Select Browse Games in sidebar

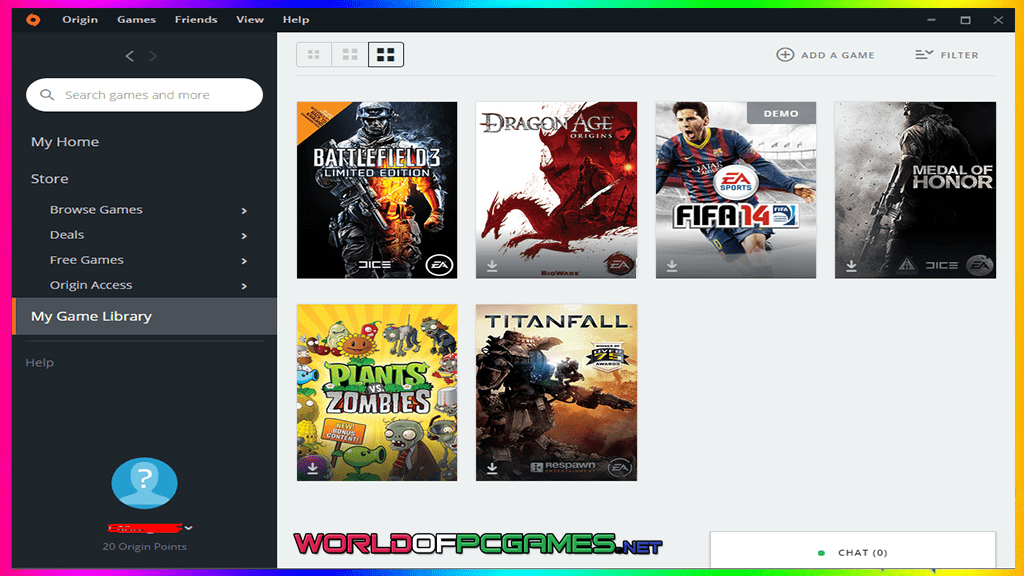[96, 210]
